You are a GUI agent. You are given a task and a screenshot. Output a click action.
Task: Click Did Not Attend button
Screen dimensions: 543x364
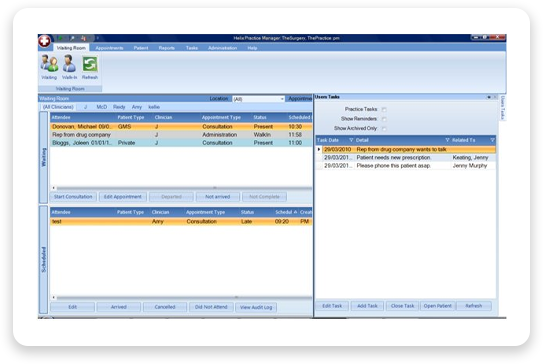[211, 307]
